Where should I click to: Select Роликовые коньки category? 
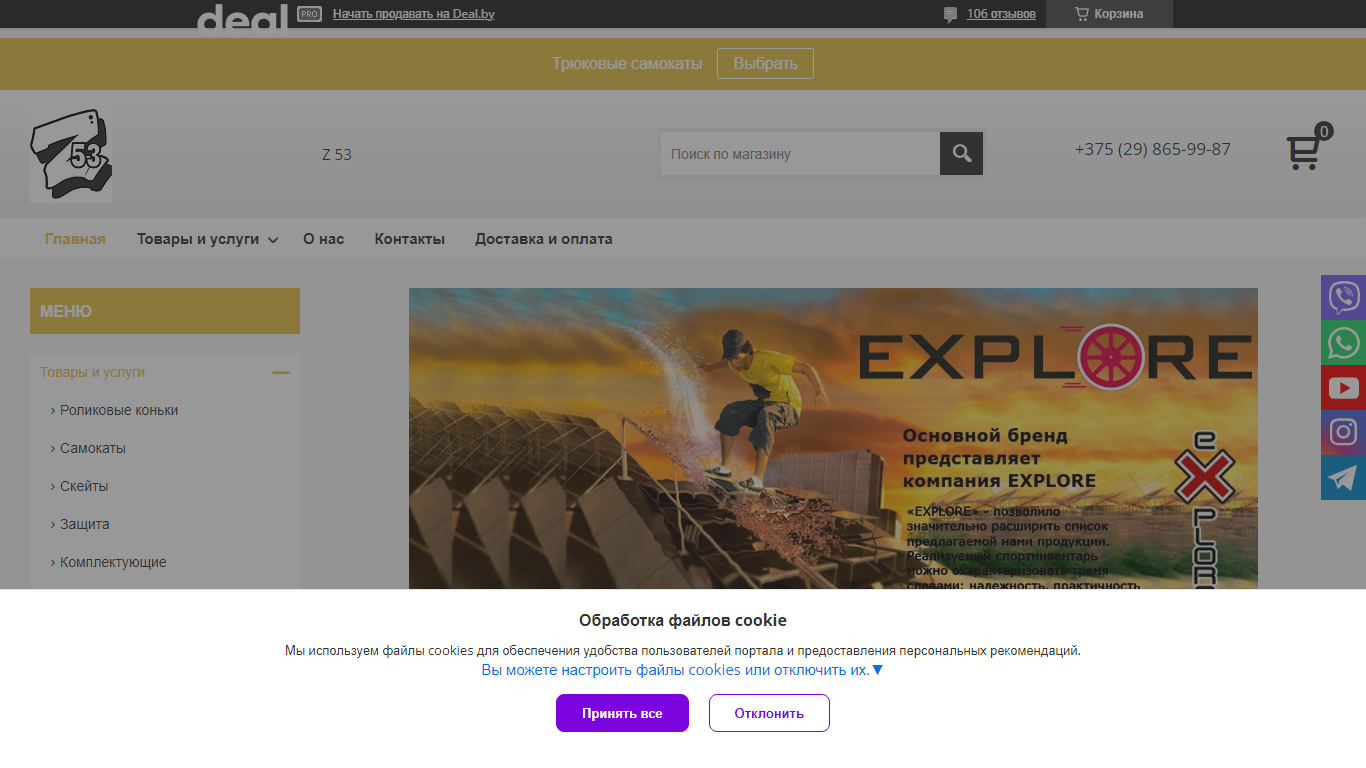click(119, 410)
